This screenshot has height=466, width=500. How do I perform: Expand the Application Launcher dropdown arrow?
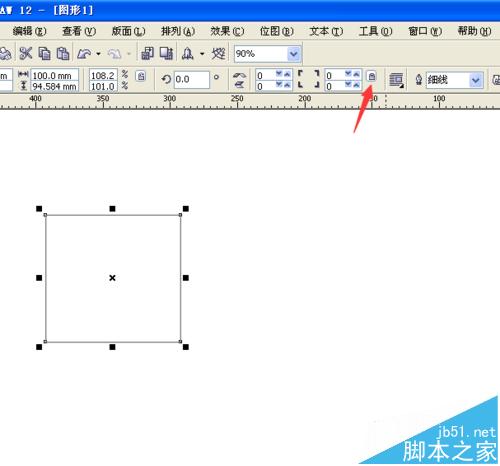[x=202, y=54]
